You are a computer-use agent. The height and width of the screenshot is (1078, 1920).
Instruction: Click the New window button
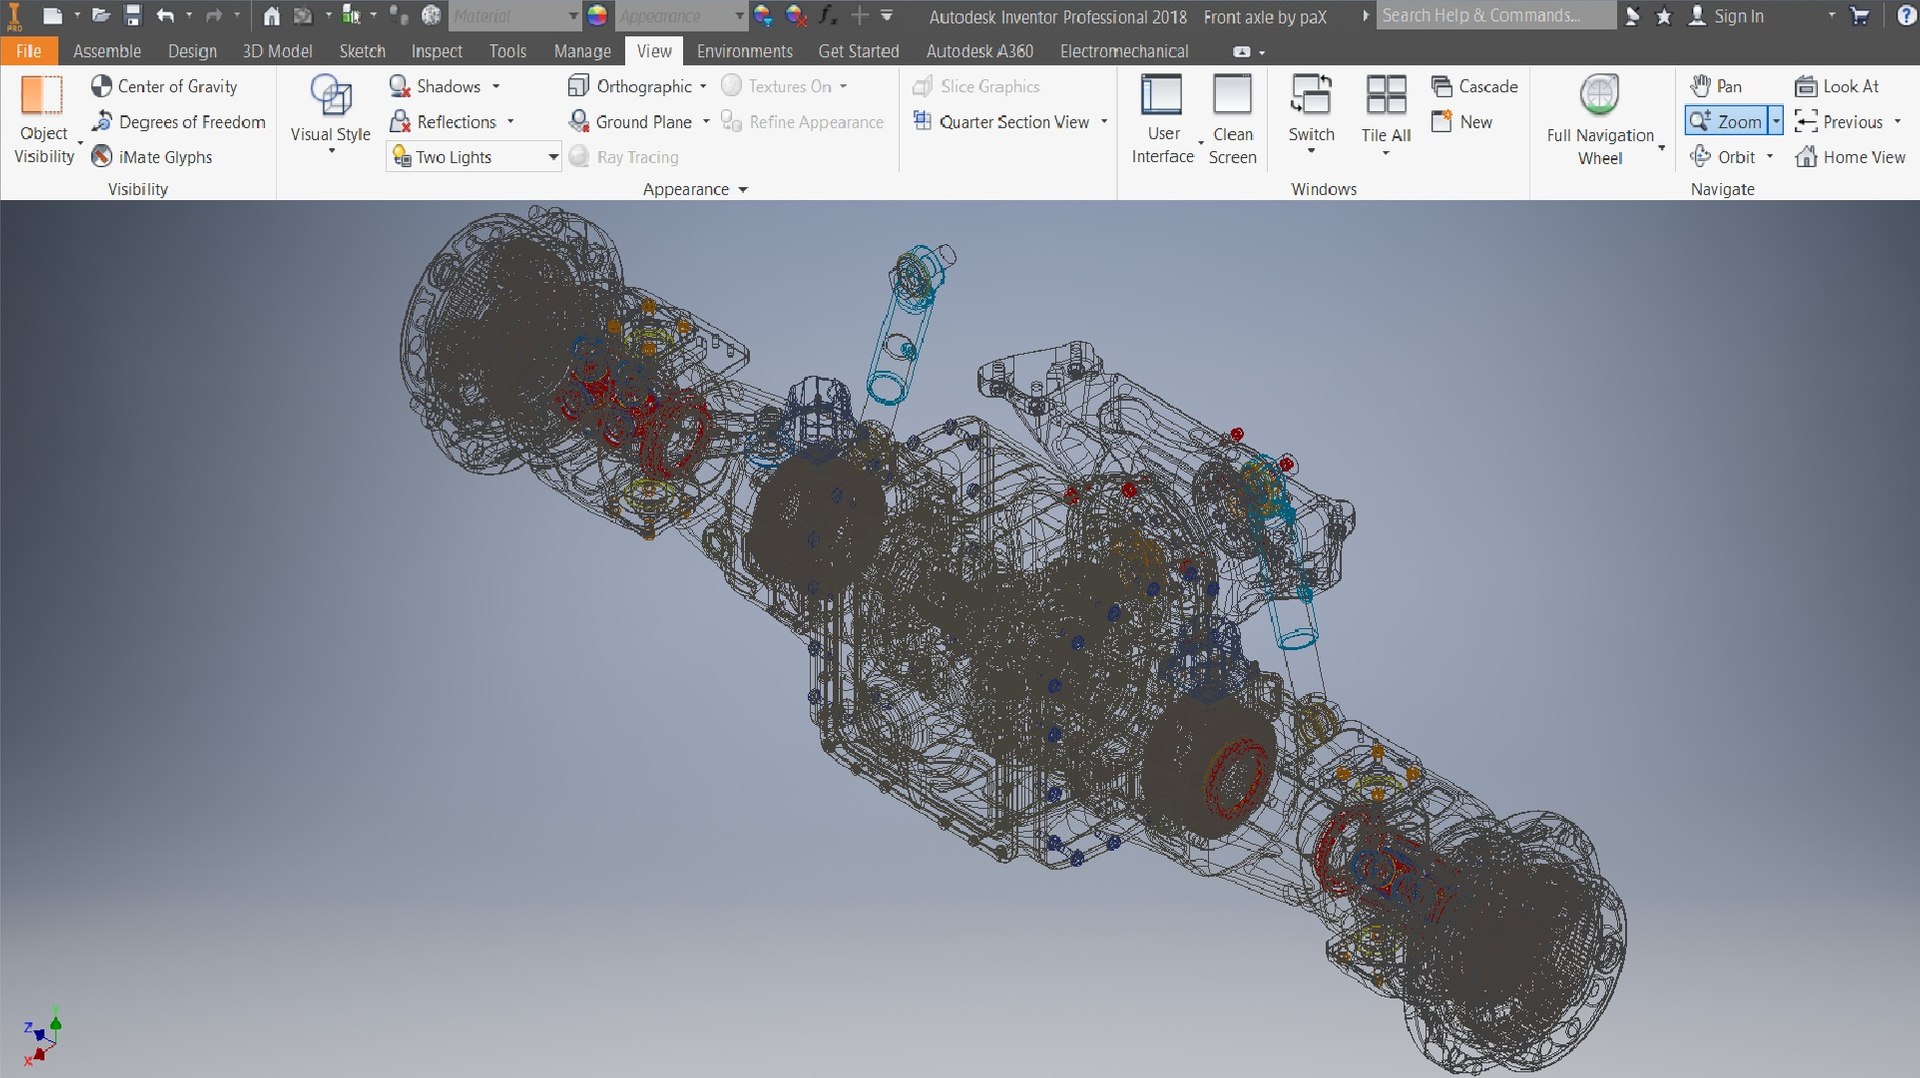click(1462, 122)
